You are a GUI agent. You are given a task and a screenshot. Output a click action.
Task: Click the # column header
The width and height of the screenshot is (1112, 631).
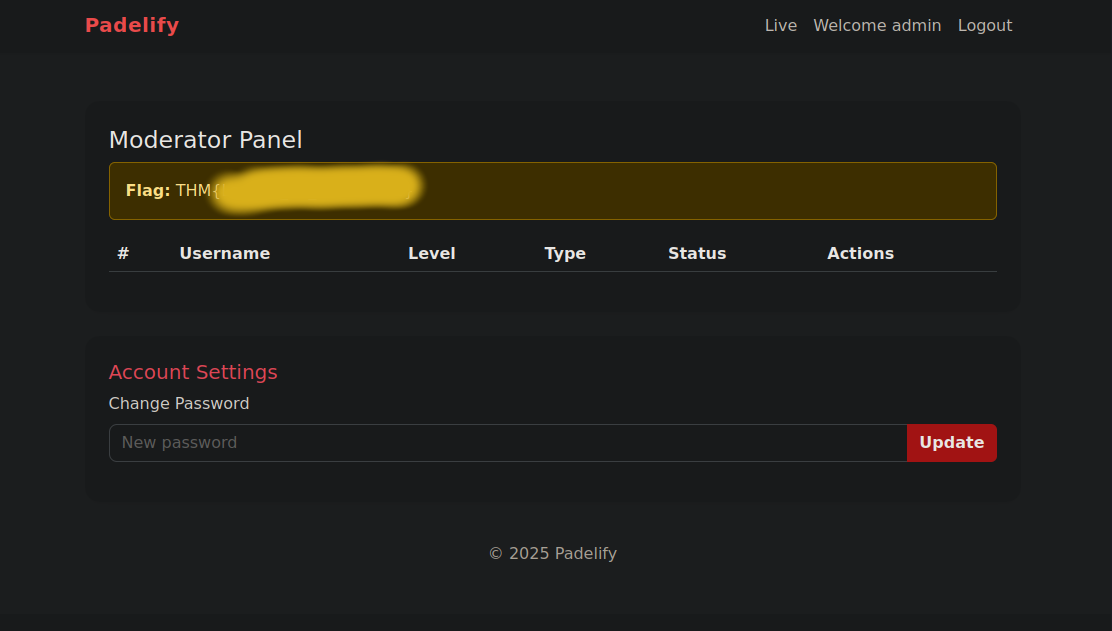click(x=123, y=254)
